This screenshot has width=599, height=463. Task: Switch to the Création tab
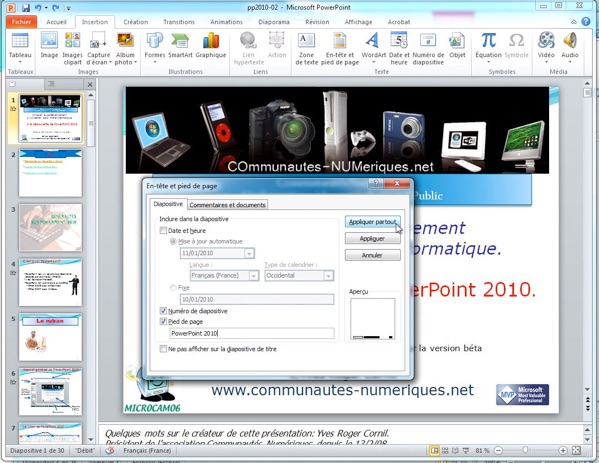coord(136,22)
